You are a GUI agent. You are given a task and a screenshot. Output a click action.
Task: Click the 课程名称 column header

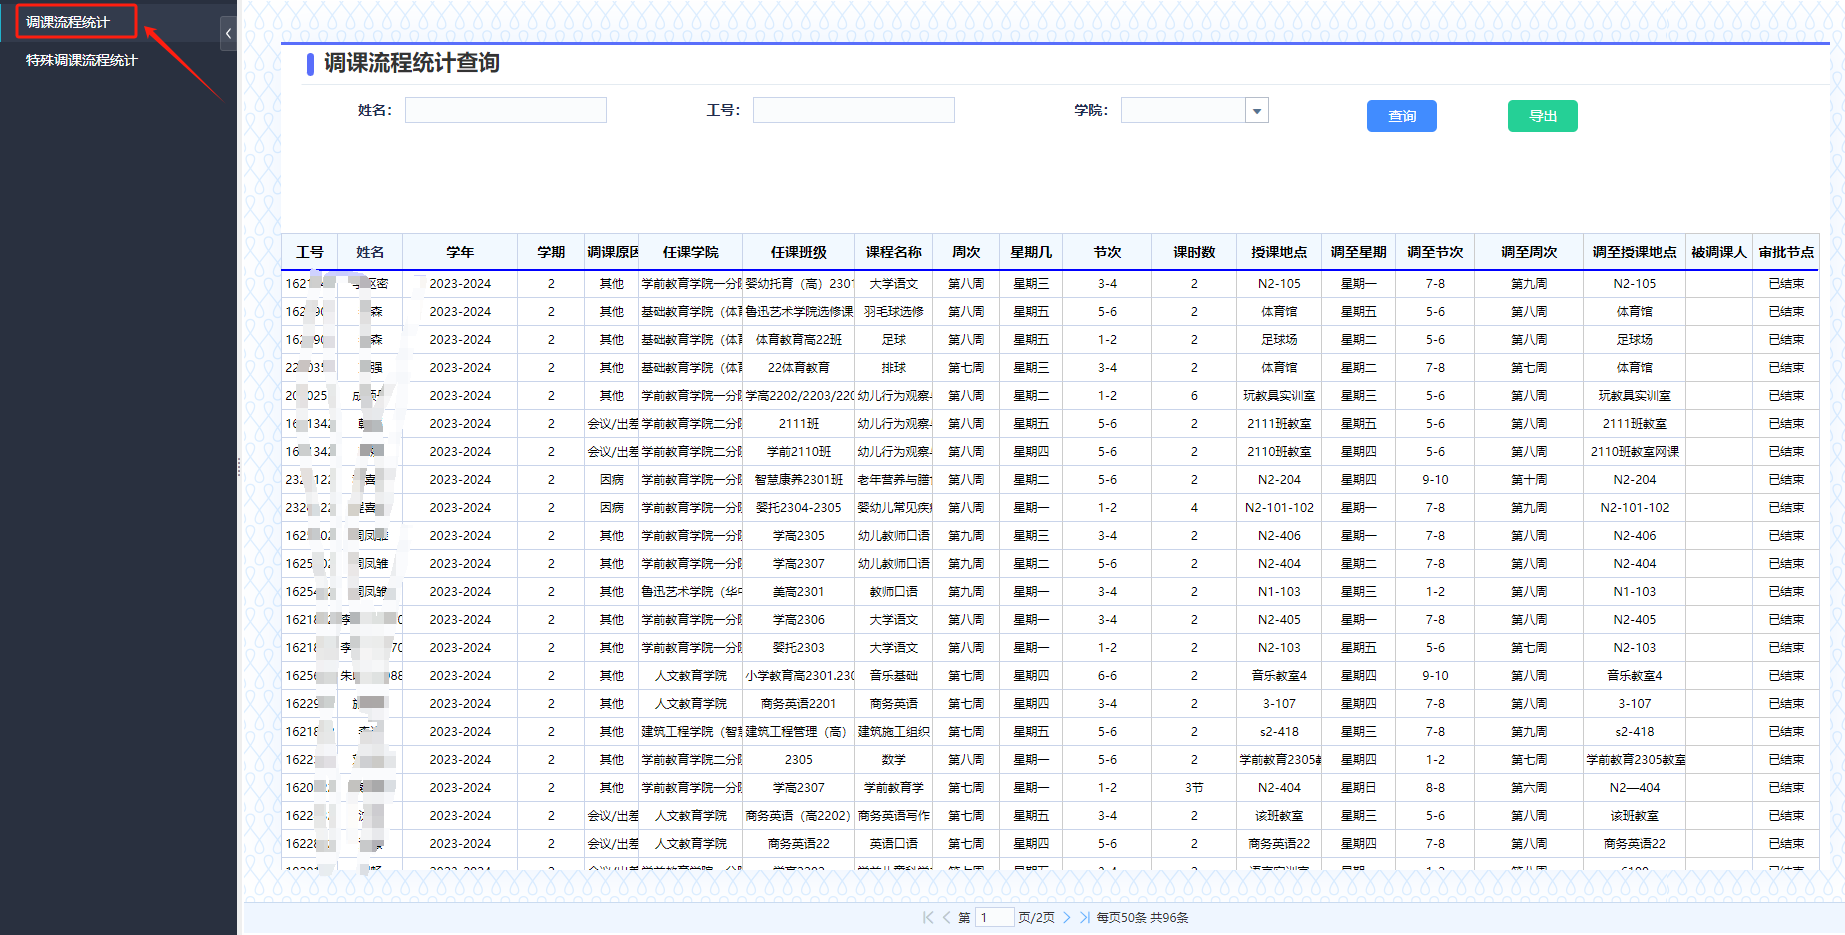tap(893, 252)
